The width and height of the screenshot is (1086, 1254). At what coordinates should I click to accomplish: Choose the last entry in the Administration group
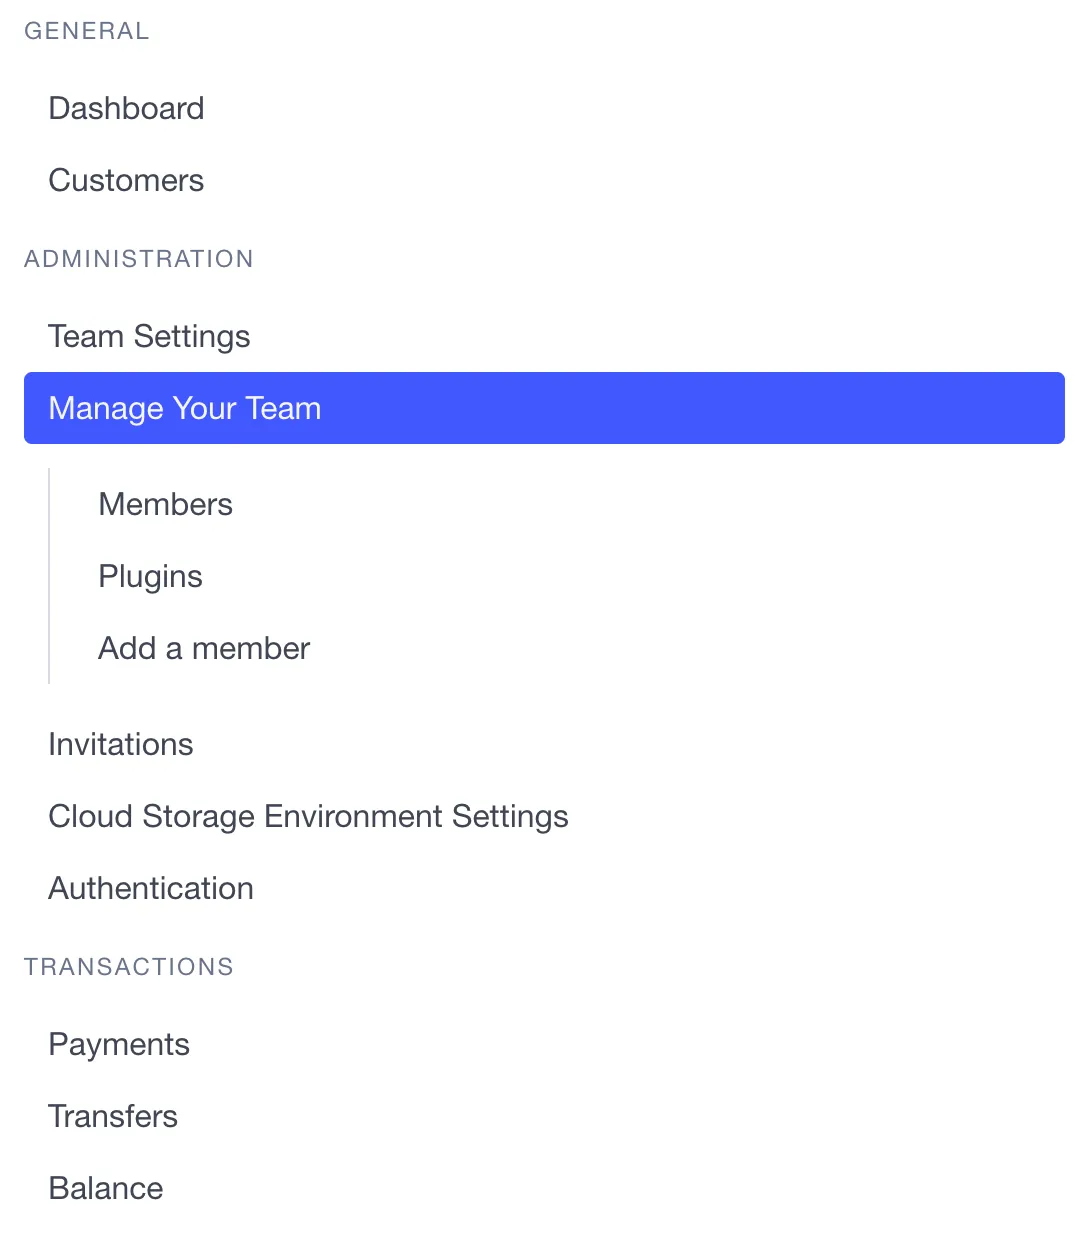(x=151, y=888)
